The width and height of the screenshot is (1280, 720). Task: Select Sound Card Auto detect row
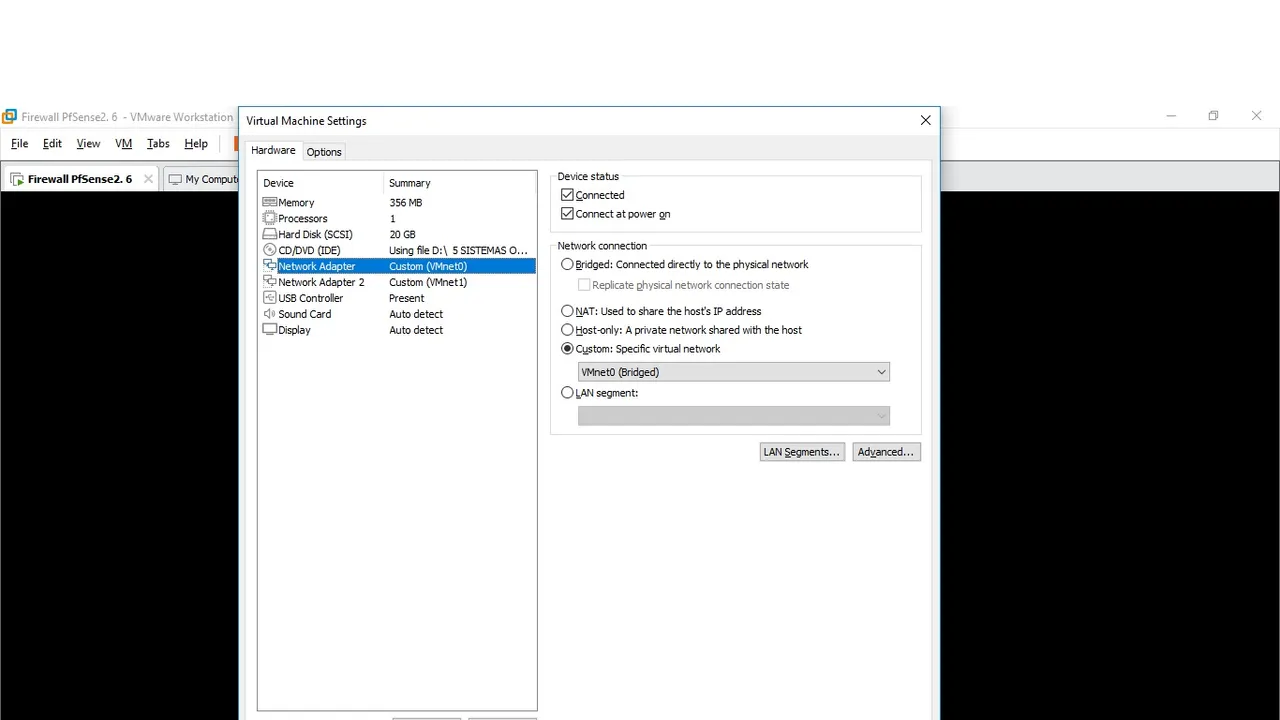(x=397, y=314)
